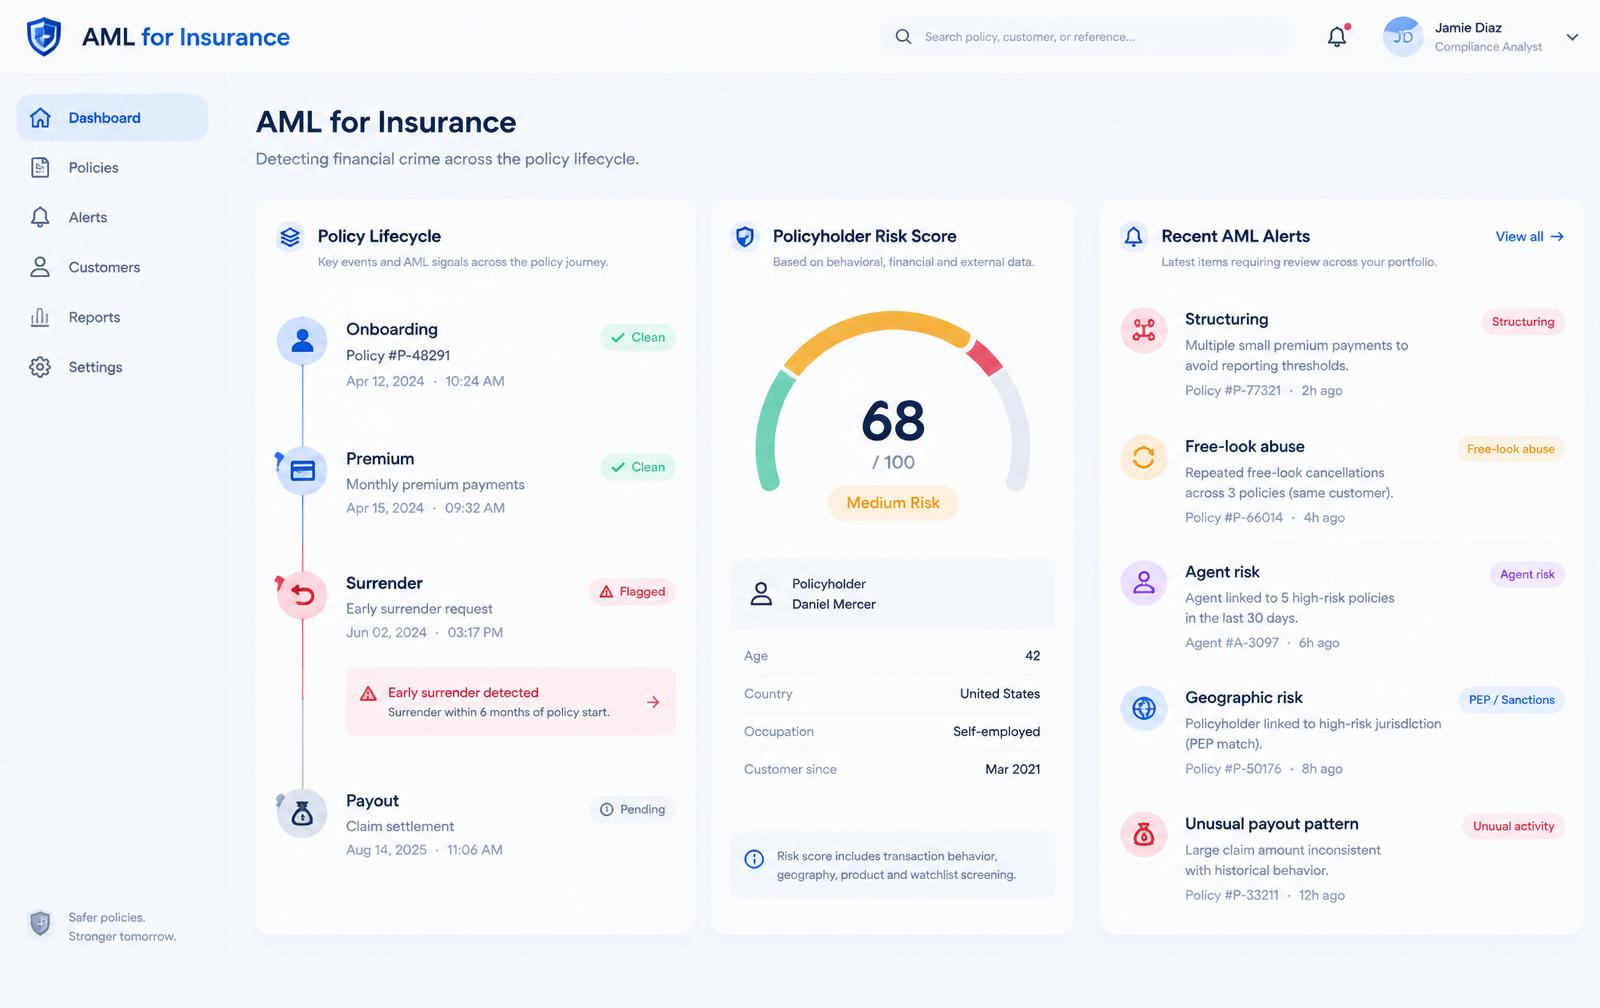Click the Daniel Mercer name
The width and height of the screenshot is (1600, 1008).
tap(834, 605)
